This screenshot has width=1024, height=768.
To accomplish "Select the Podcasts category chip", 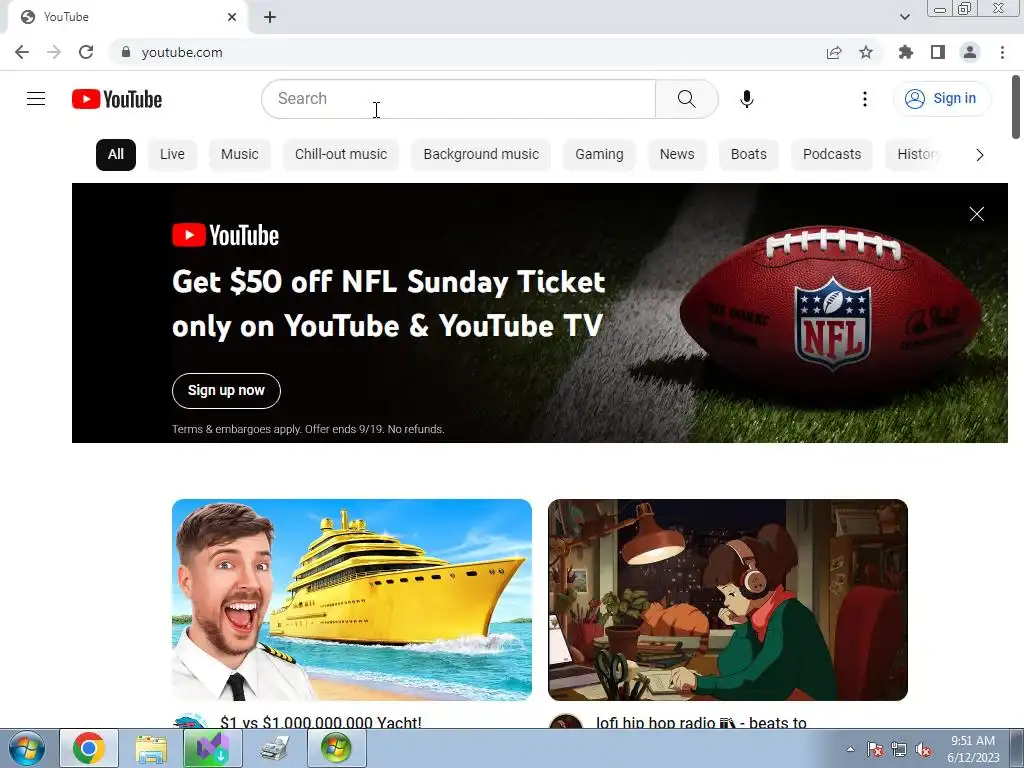I will (832, 155).
